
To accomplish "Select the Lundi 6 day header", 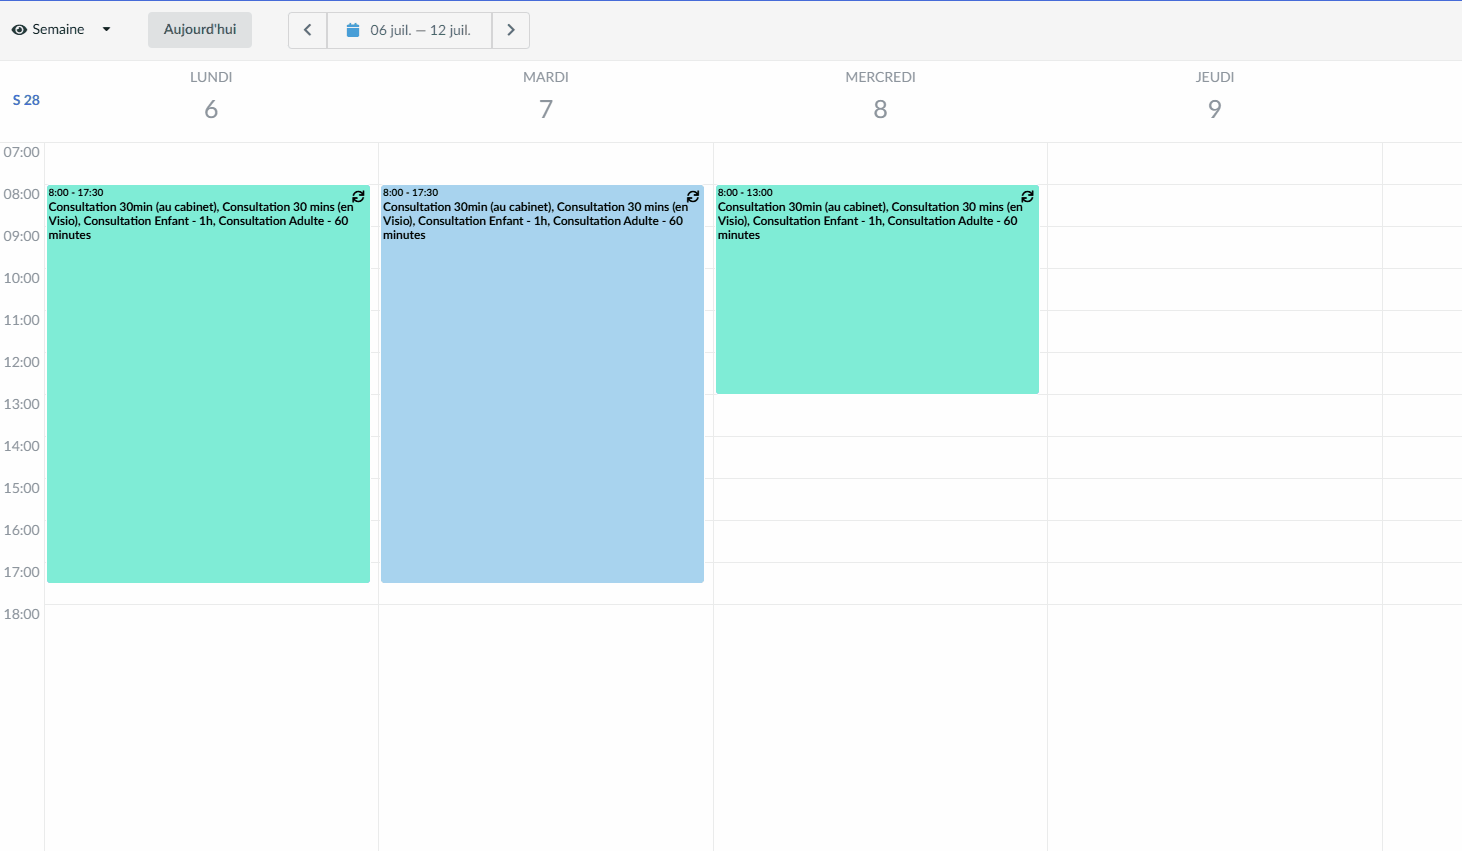I will (x=211, y=97).
